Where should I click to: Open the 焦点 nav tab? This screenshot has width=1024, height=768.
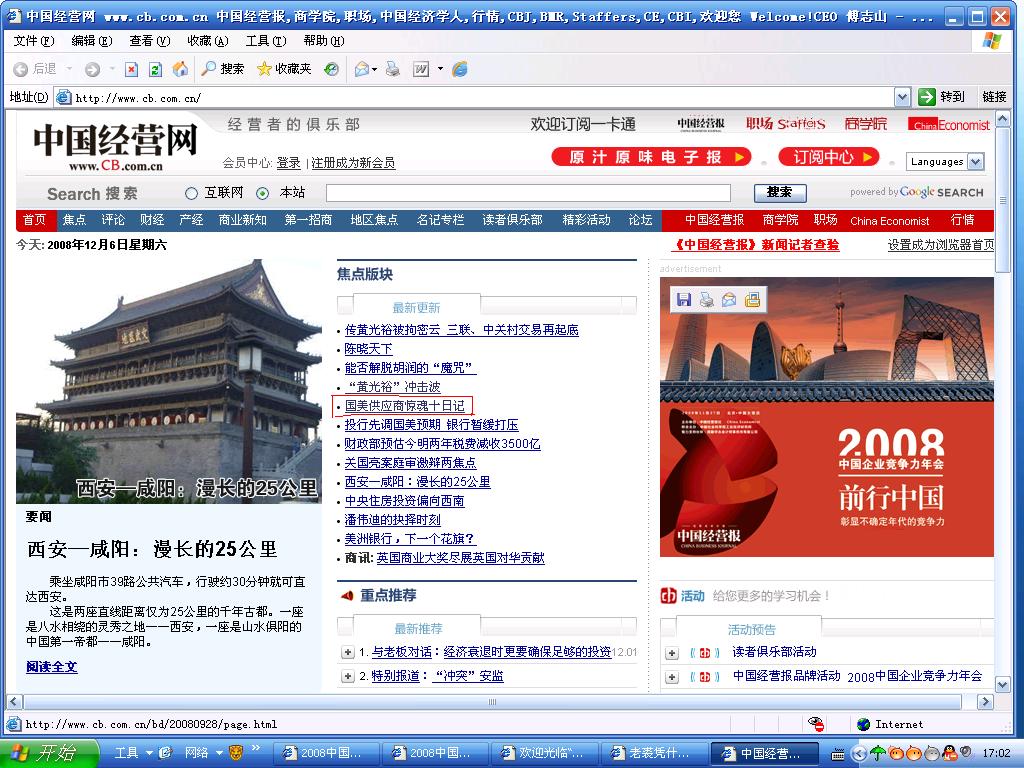(x=74, y=220)
